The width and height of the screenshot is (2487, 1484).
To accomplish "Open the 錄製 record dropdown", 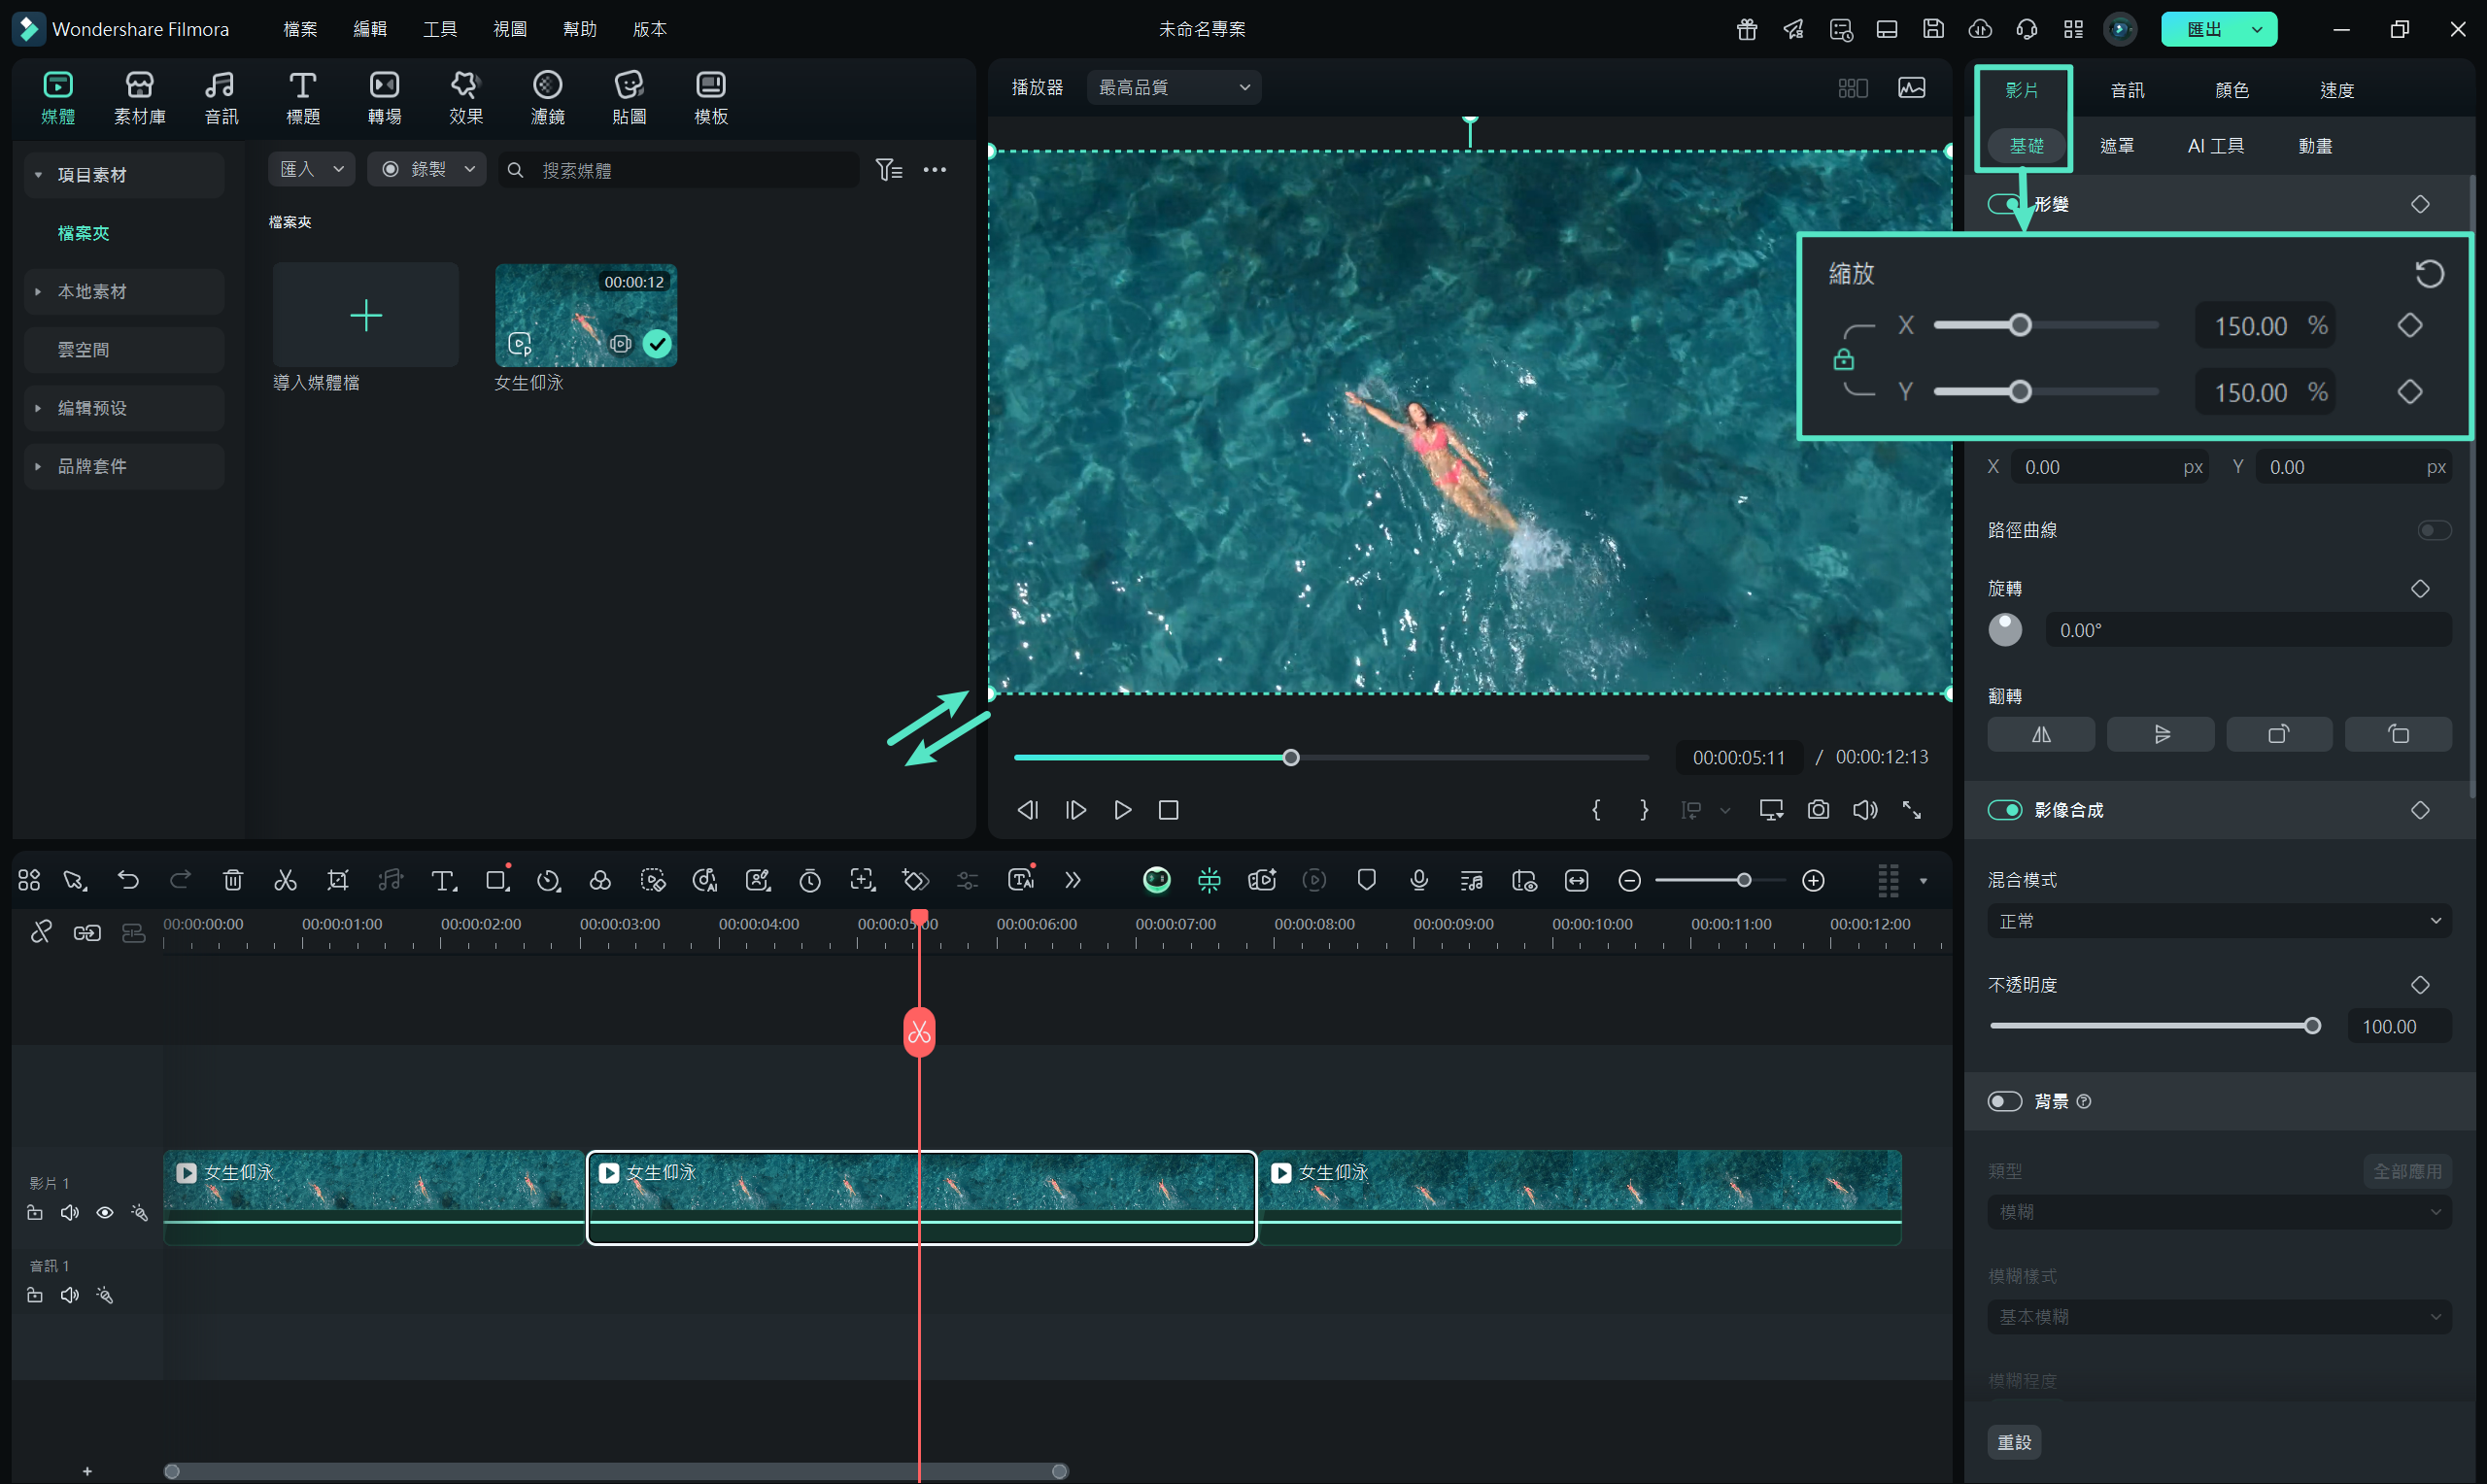I will click(426, 169).
